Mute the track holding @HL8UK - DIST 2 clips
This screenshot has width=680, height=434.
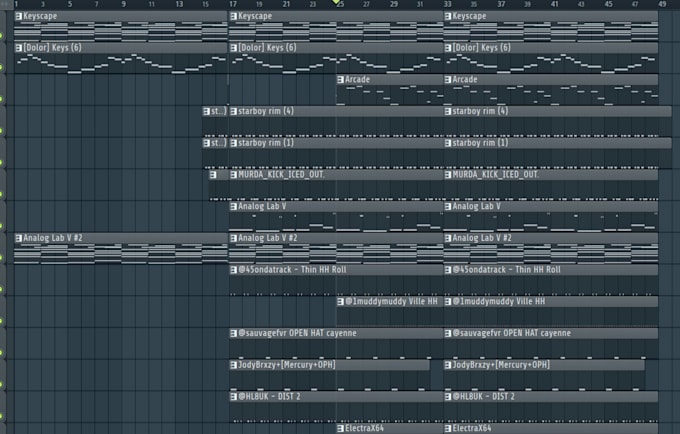(1, 416)
